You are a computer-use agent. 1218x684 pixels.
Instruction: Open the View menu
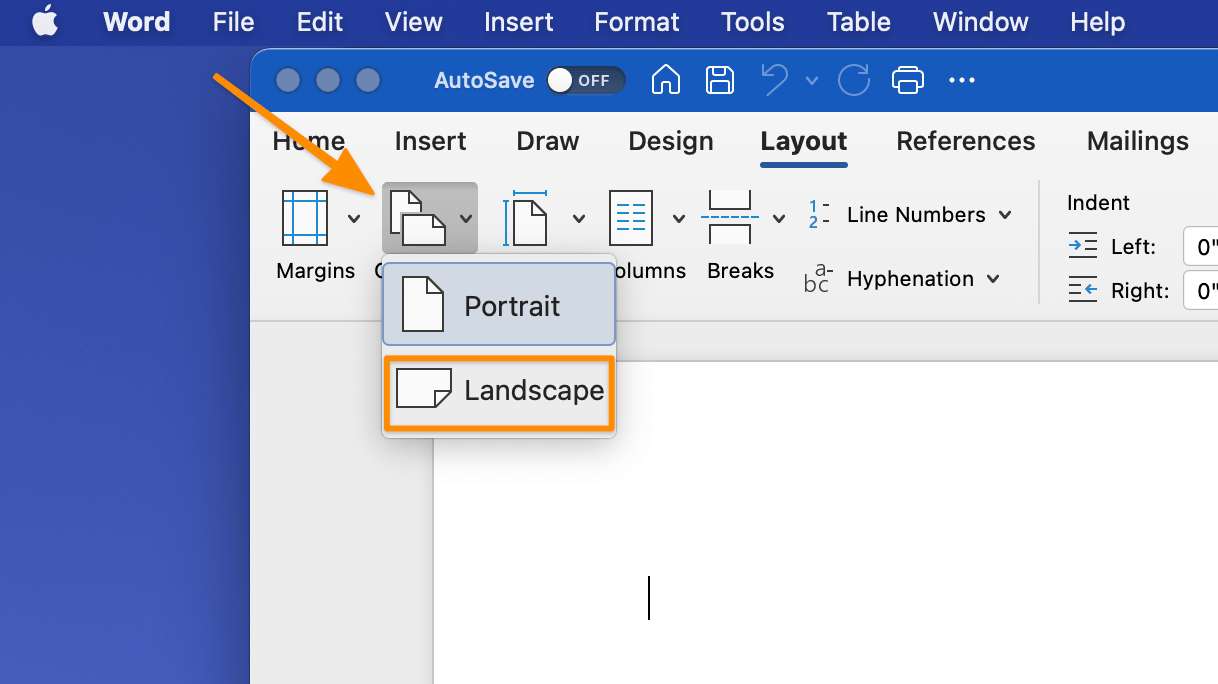point(414,22)
